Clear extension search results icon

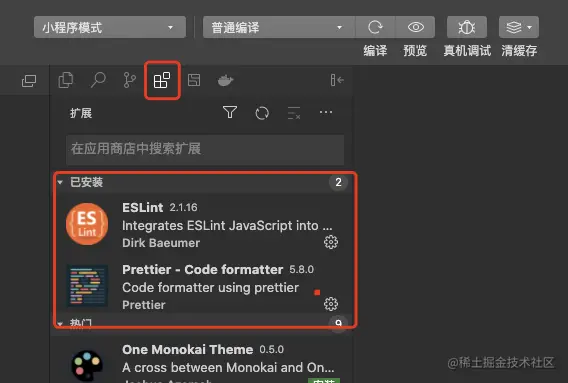[x=294, y=113]
